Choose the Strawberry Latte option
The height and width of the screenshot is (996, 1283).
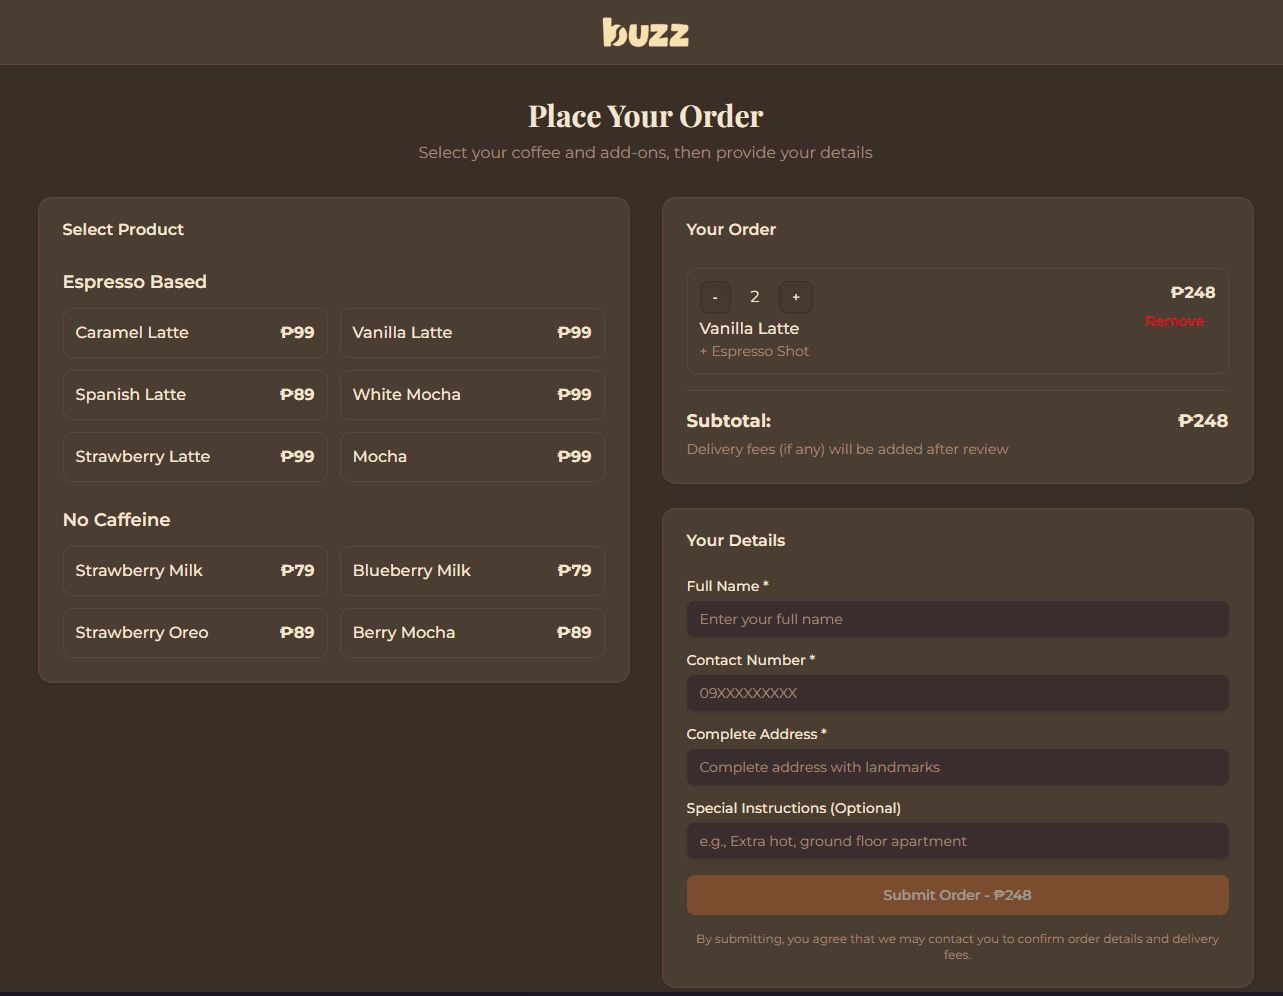[x=194, y=456]
